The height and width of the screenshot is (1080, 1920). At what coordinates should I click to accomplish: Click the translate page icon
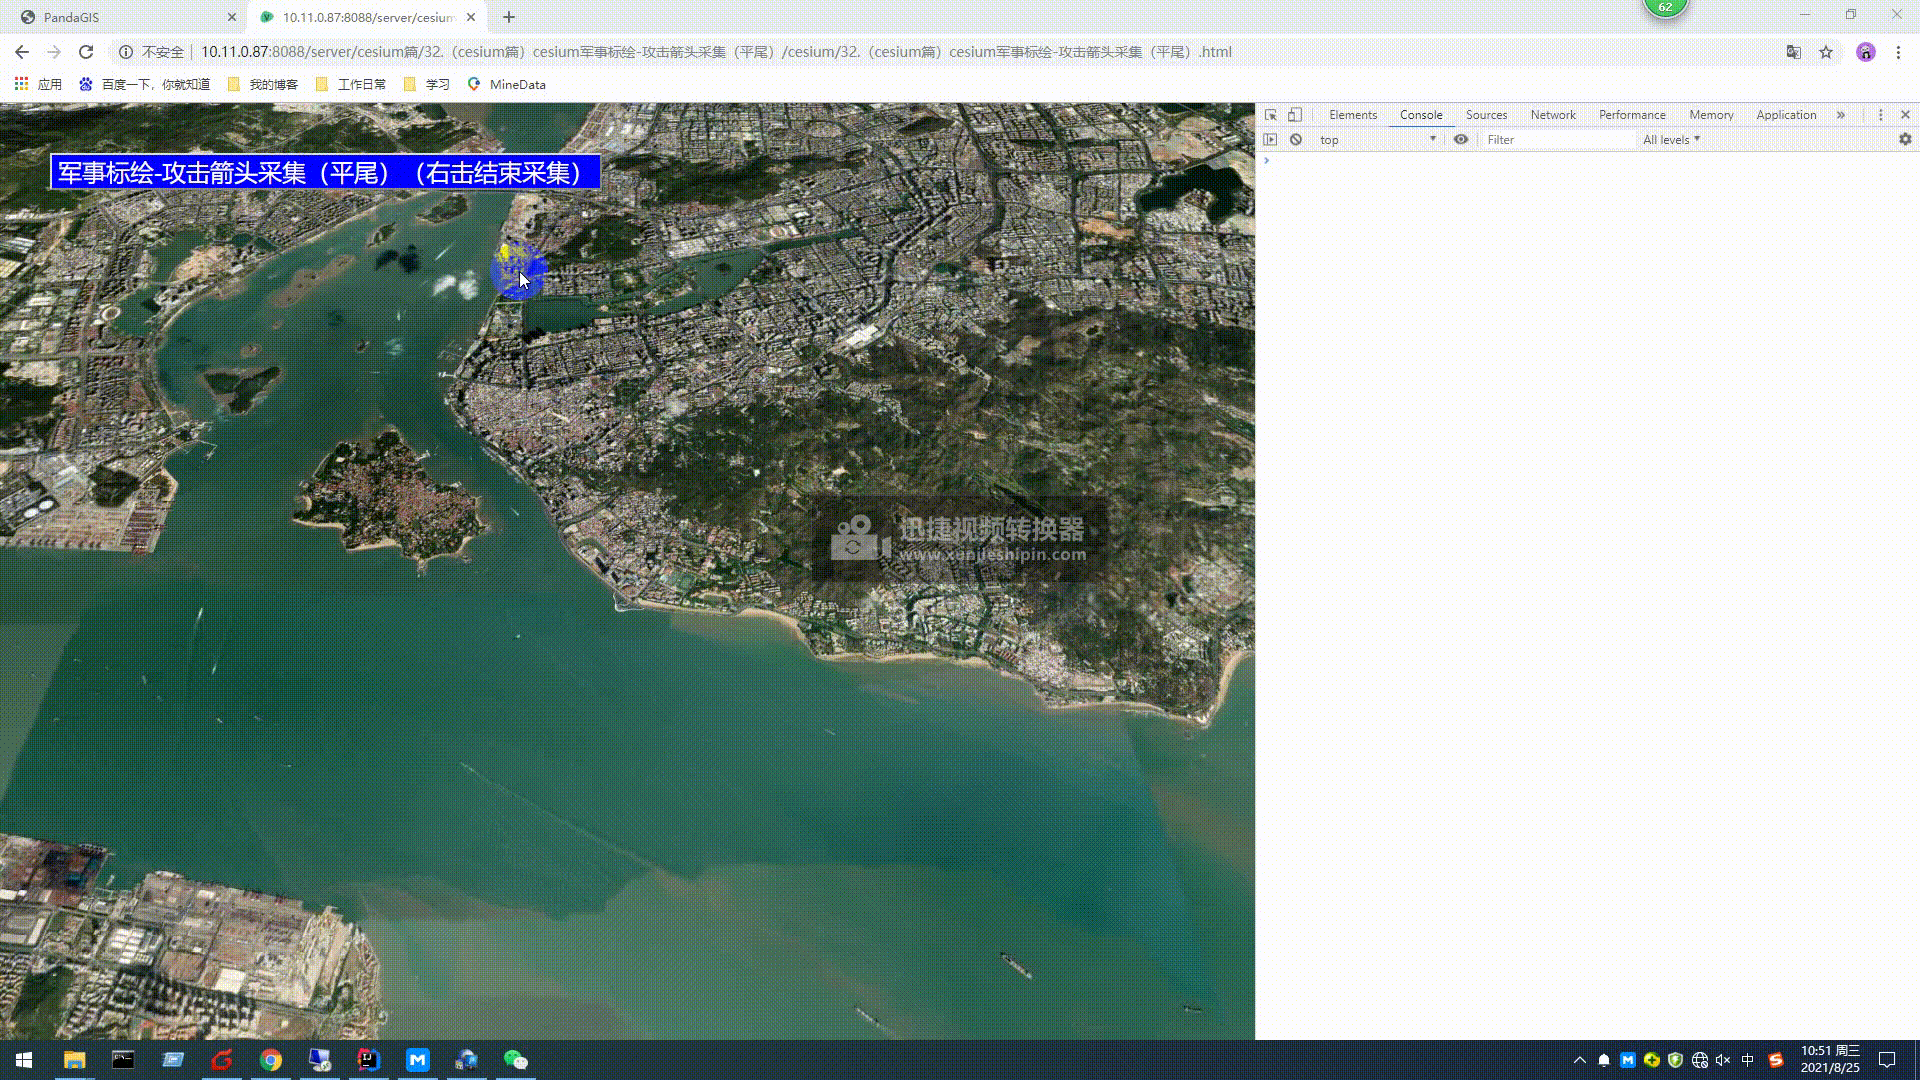[1794, 52]
